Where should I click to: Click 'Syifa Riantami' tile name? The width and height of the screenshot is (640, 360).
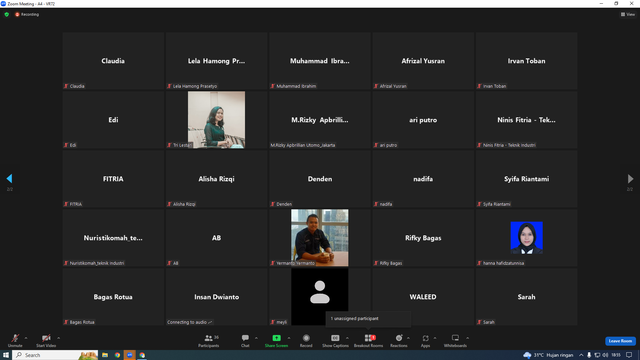527,179
